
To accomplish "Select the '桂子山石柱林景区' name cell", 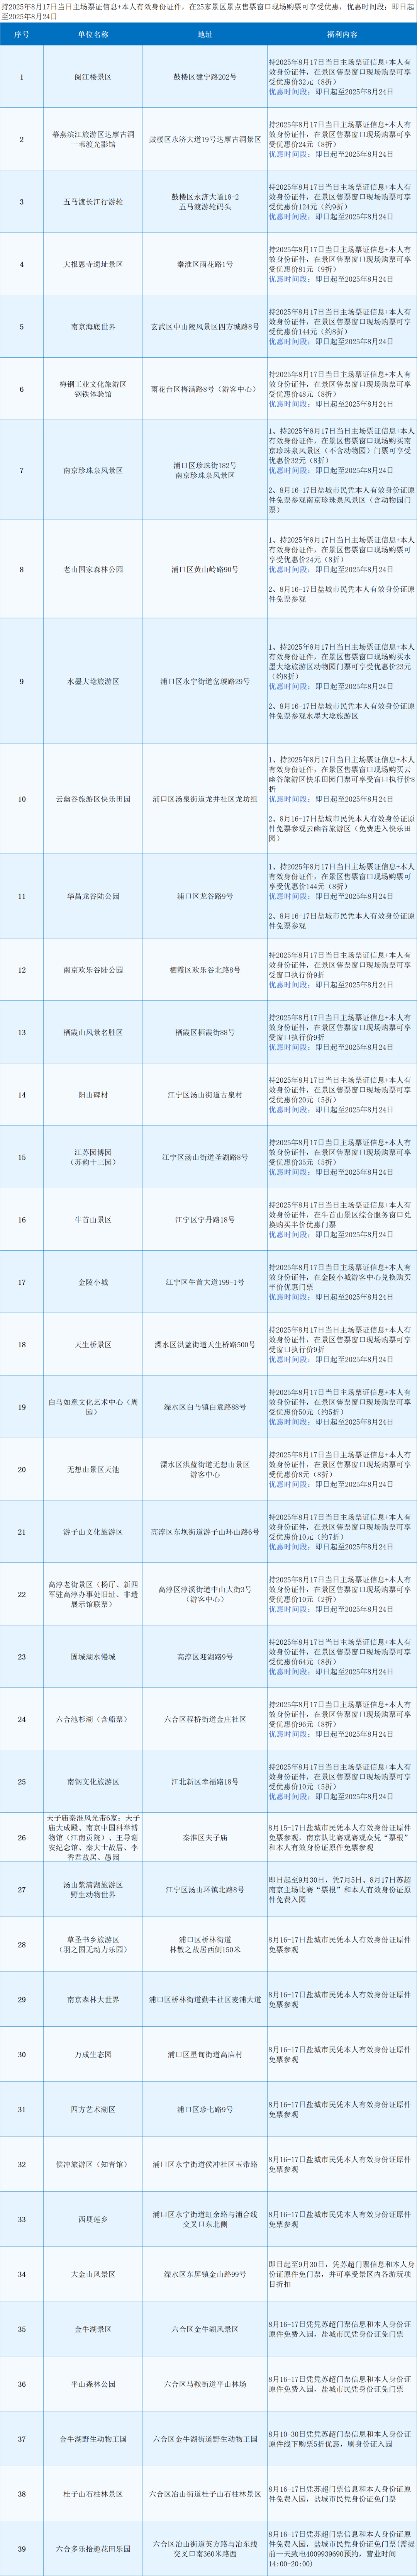I will 93,2494.
